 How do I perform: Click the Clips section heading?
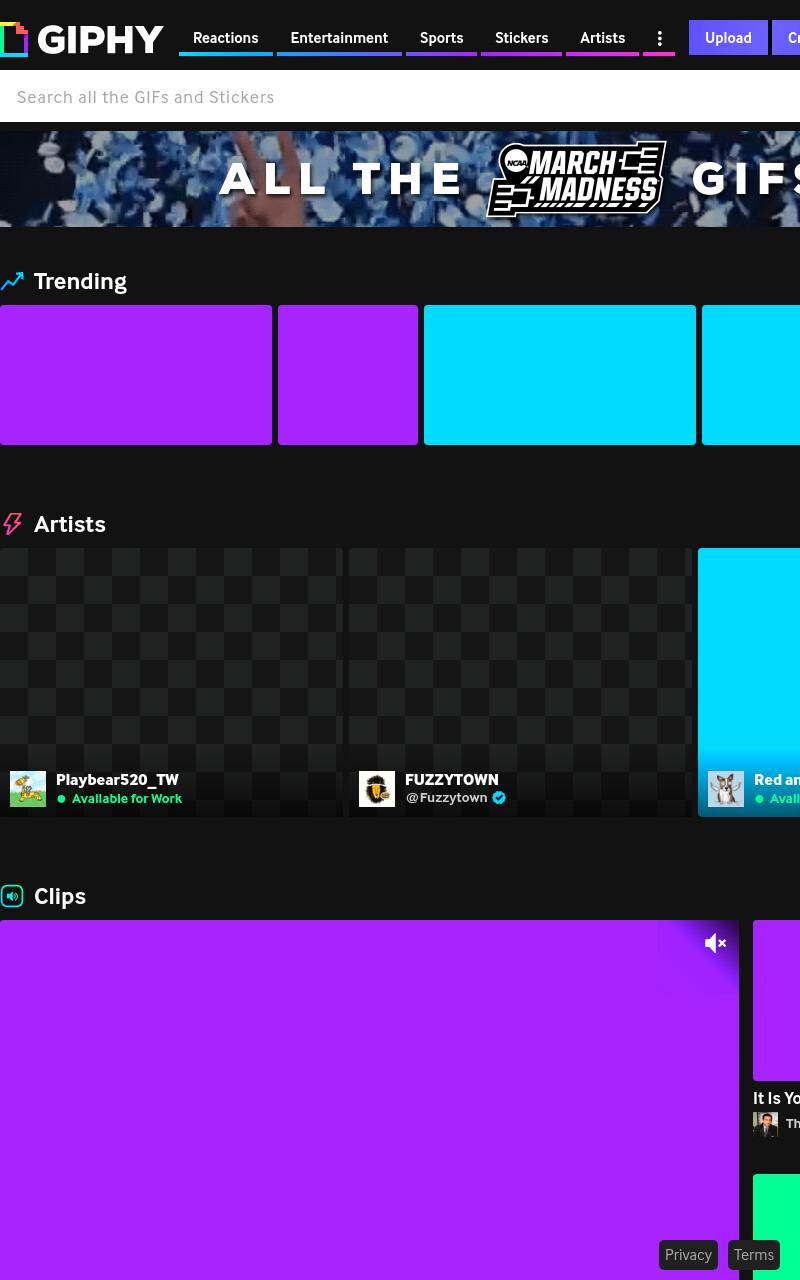(60, 896)
